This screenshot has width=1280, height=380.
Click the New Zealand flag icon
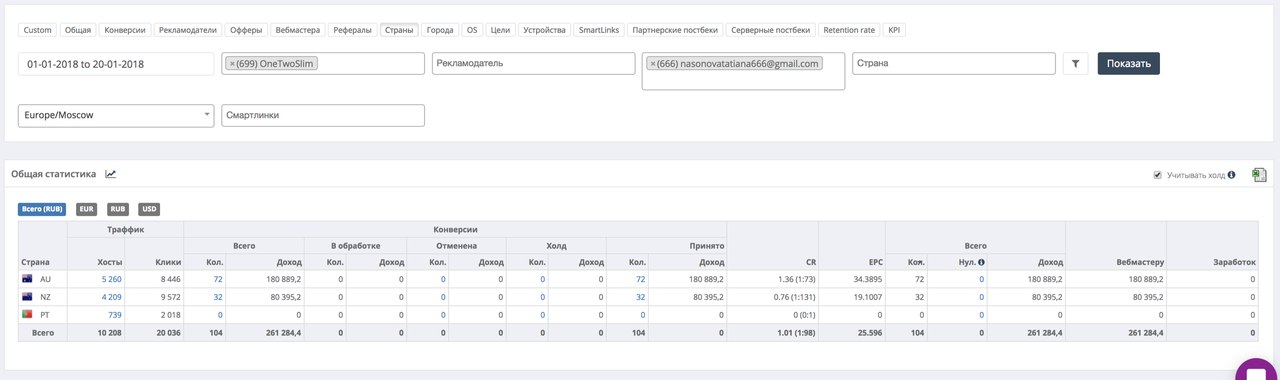tap(27, 297)
